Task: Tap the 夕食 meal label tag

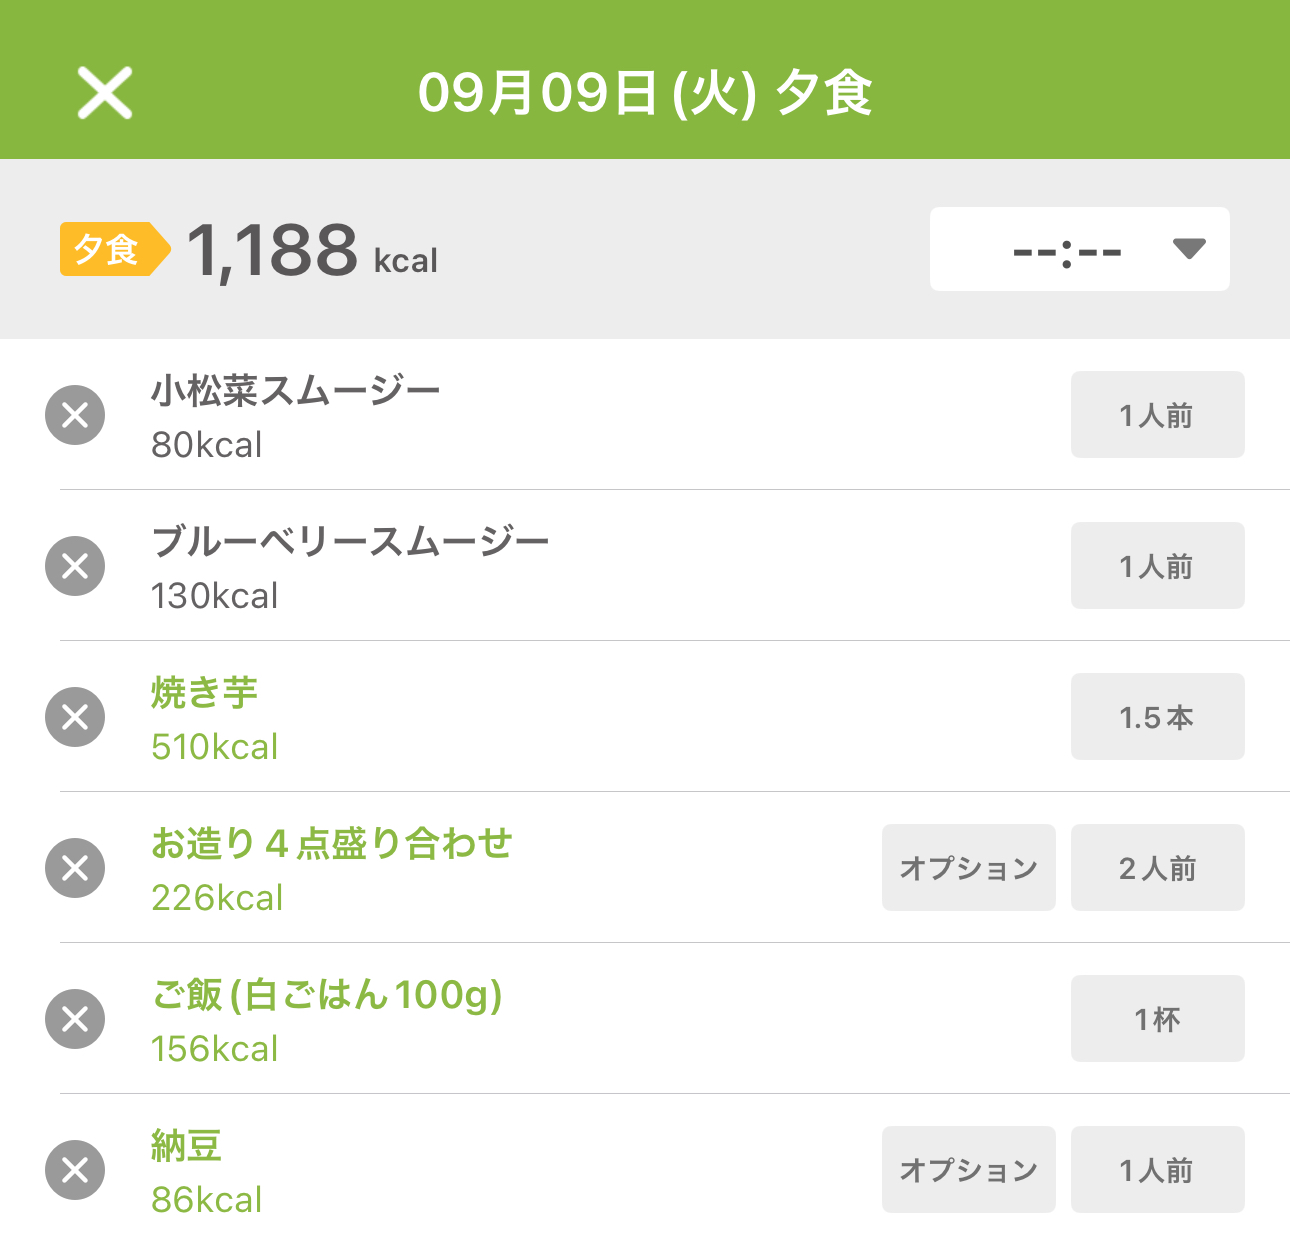Action: click(x=114, y=249)
